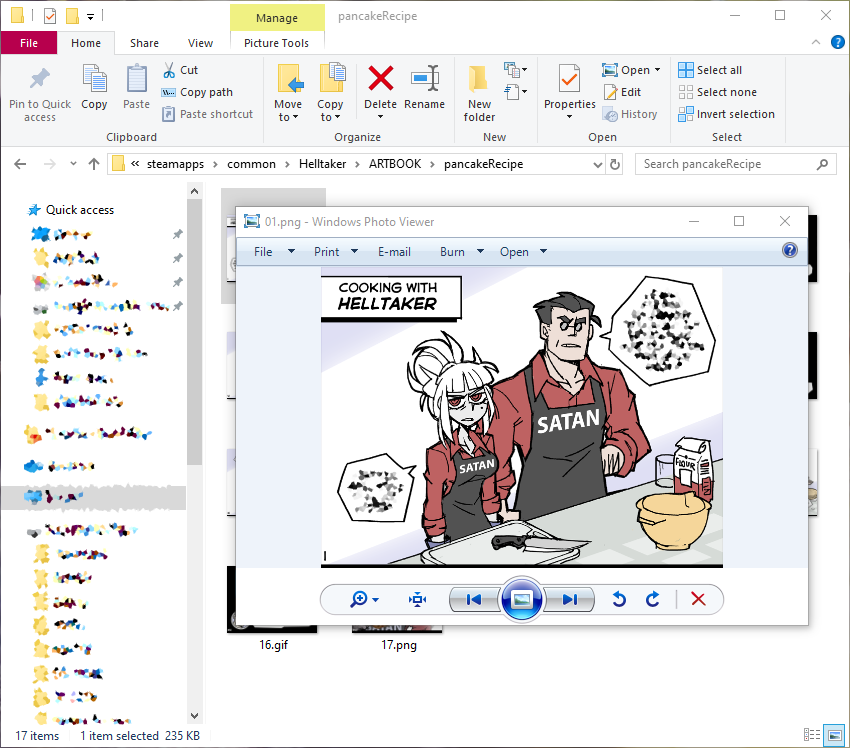Click the Paste clipboard icon
This screenshot has height=748, width=850.
coord(136,79)
